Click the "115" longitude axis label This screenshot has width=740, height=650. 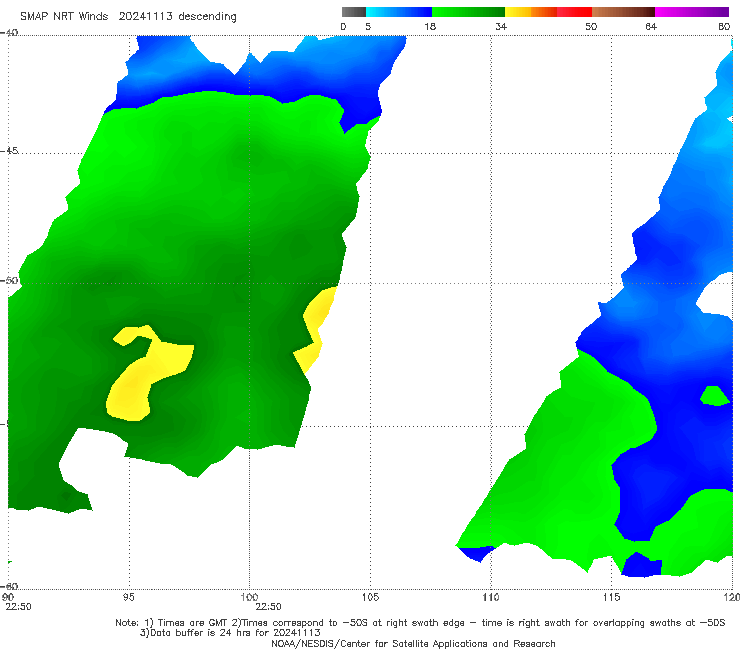612,597
